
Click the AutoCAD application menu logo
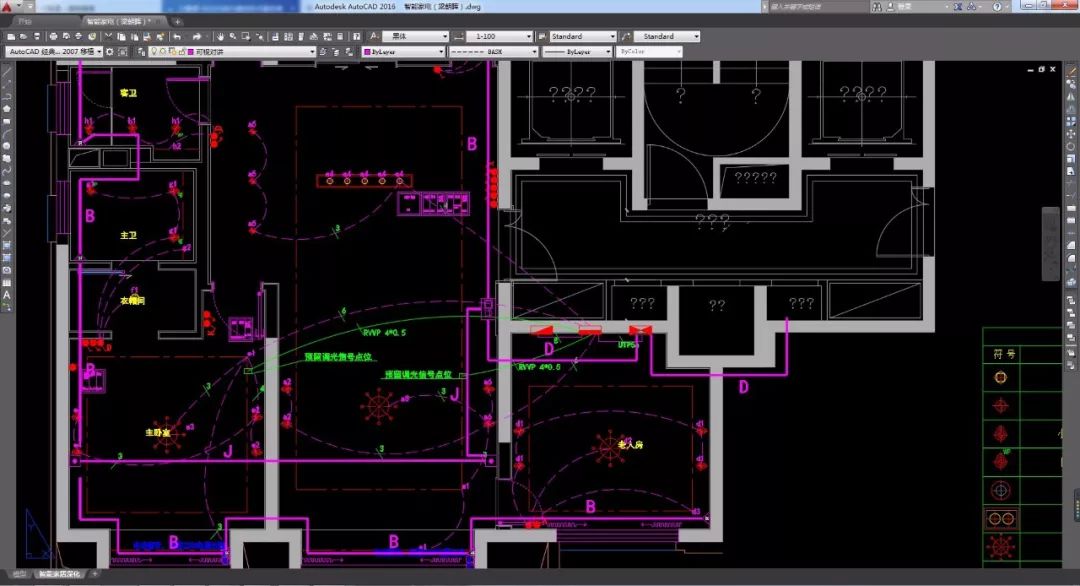(x=8, y=6)
